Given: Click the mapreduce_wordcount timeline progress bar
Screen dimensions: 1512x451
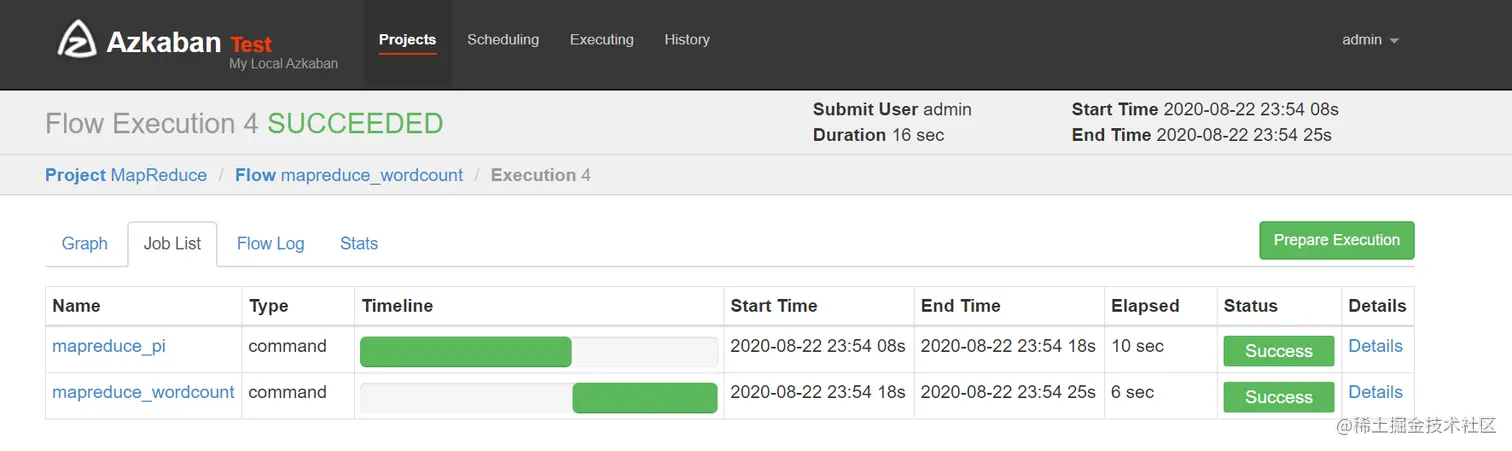Looking at the screenshot, I should click(x=644, y=398).
